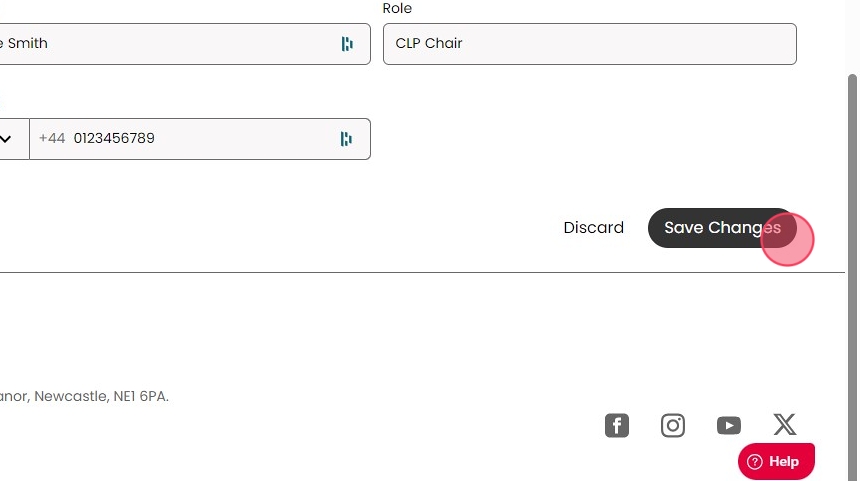The height and width of the screenshot is (481, 860).
Task: Click the +44 dialing prefix
Action: click(x=52, y=139)
